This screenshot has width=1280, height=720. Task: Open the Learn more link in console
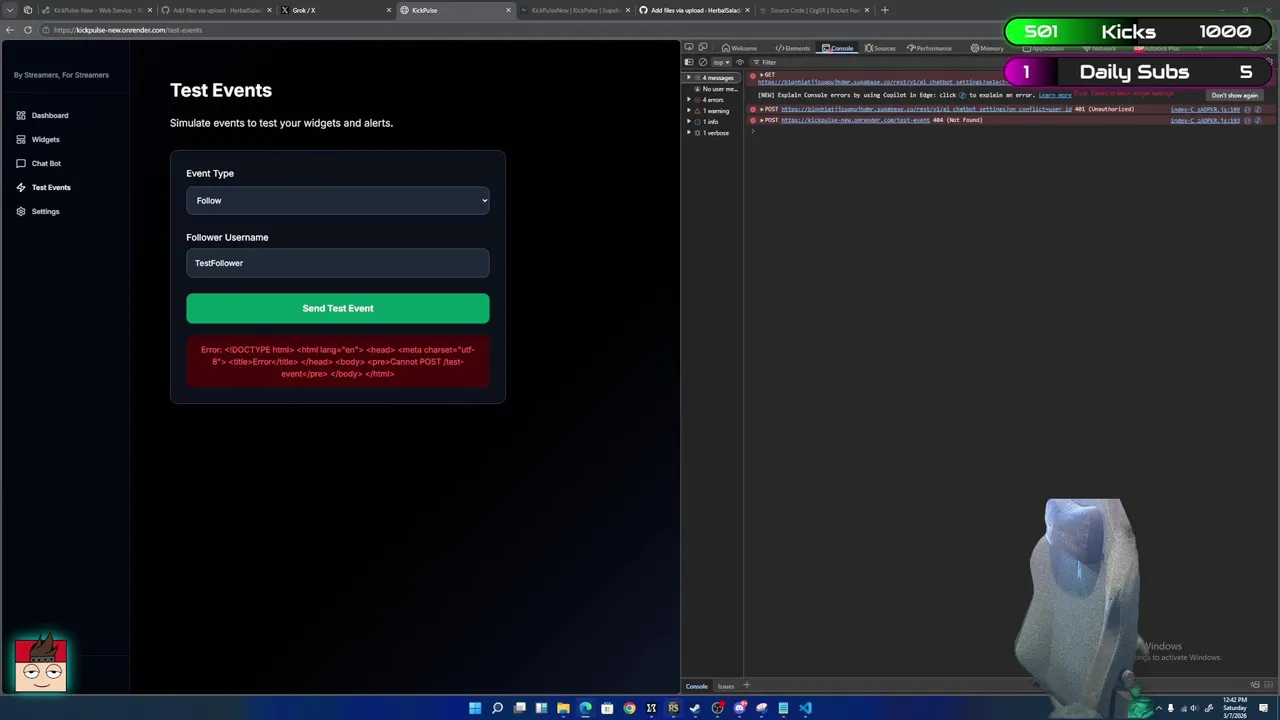pyautogui.click(x=1055, y=95)
